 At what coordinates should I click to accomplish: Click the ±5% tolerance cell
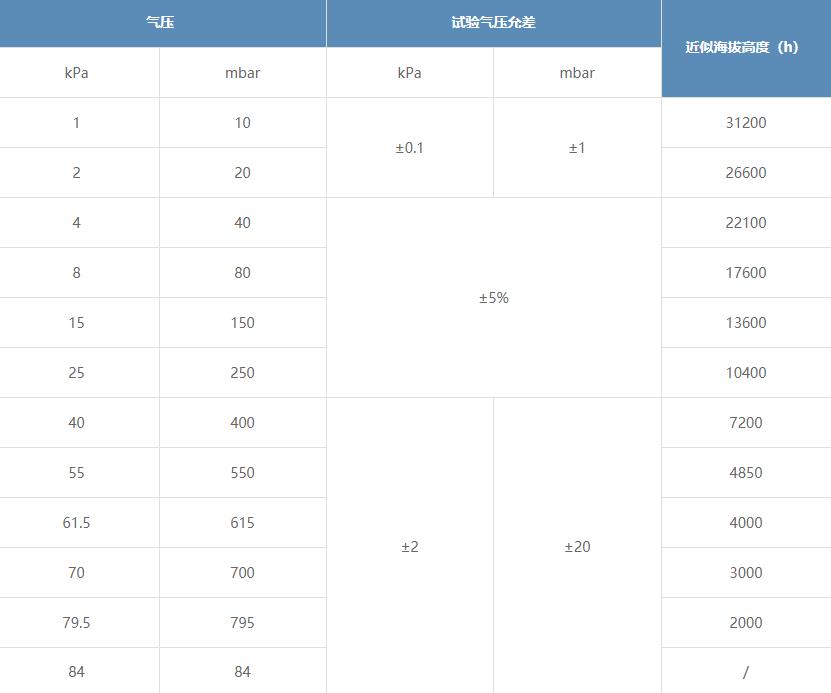pos(493,298)
